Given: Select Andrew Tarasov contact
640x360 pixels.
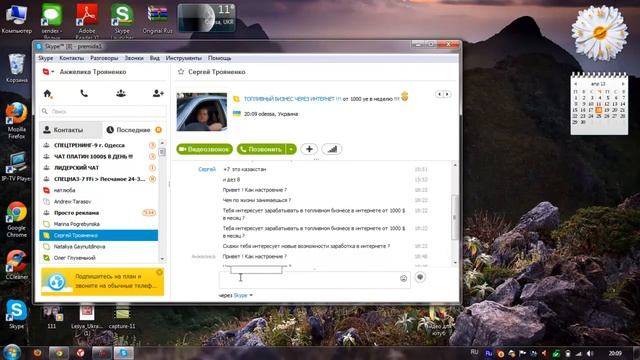Looking at the screenshot, I should tap(98, 202).
